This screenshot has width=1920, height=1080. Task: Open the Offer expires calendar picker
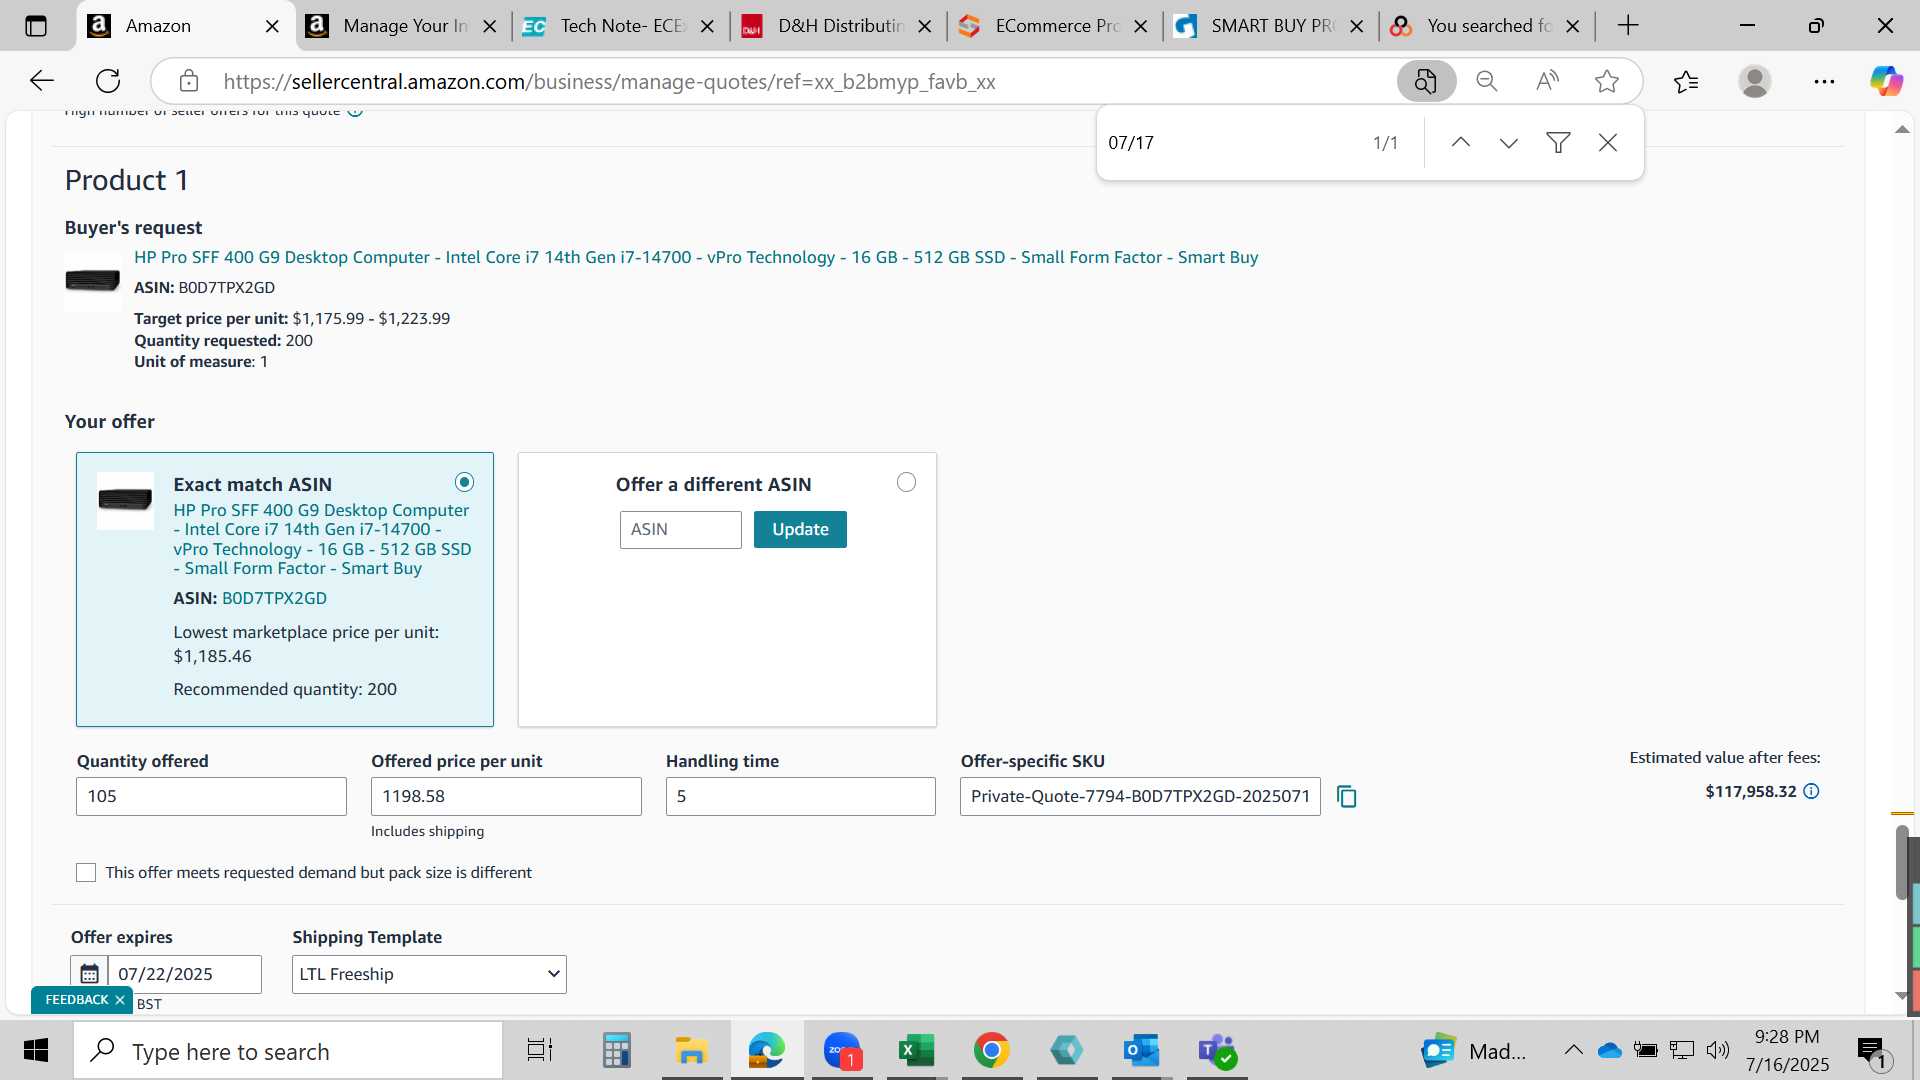(x=89, y=973)
